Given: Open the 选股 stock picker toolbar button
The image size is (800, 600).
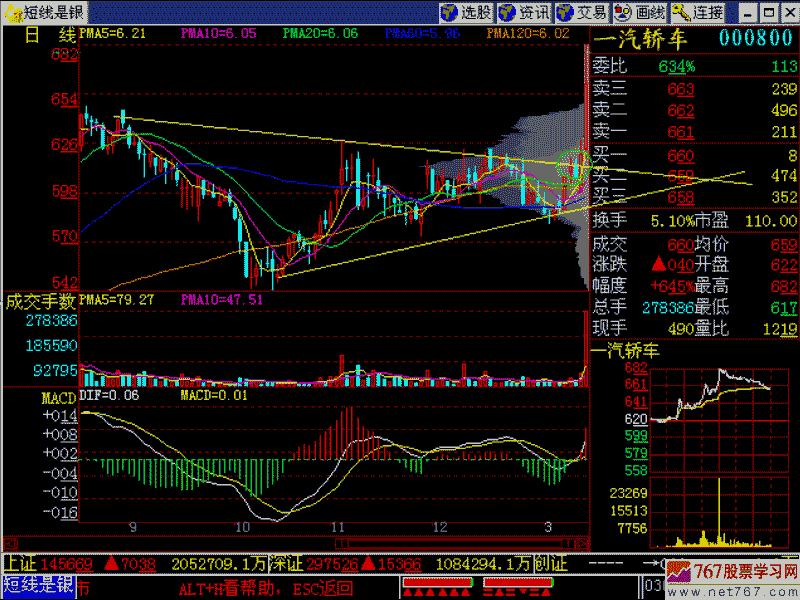Looking at the screenshot, I should (x=468, y=12).
